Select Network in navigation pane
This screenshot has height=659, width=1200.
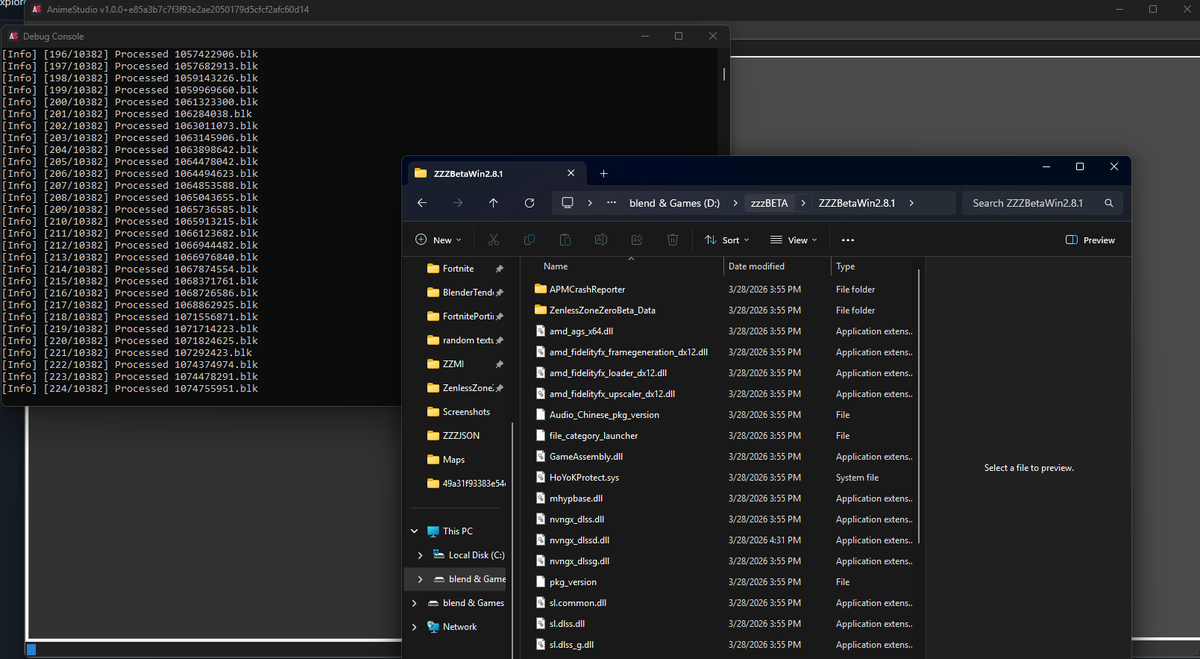[x=459, y=627]
